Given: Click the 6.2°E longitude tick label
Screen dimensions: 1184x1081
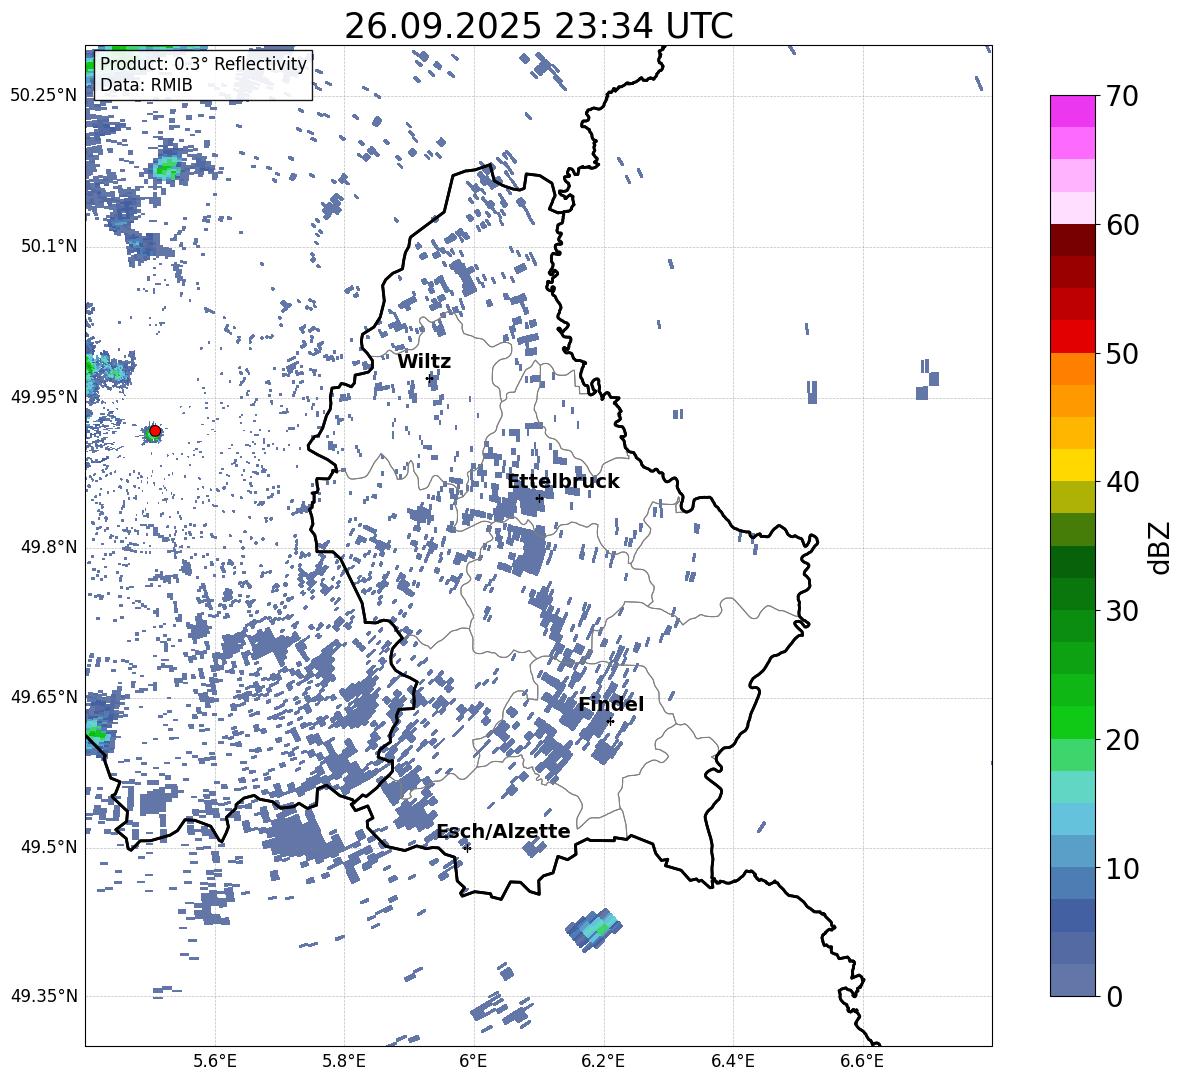Looking at the screenshot, I should click(x=603, y=1061).
